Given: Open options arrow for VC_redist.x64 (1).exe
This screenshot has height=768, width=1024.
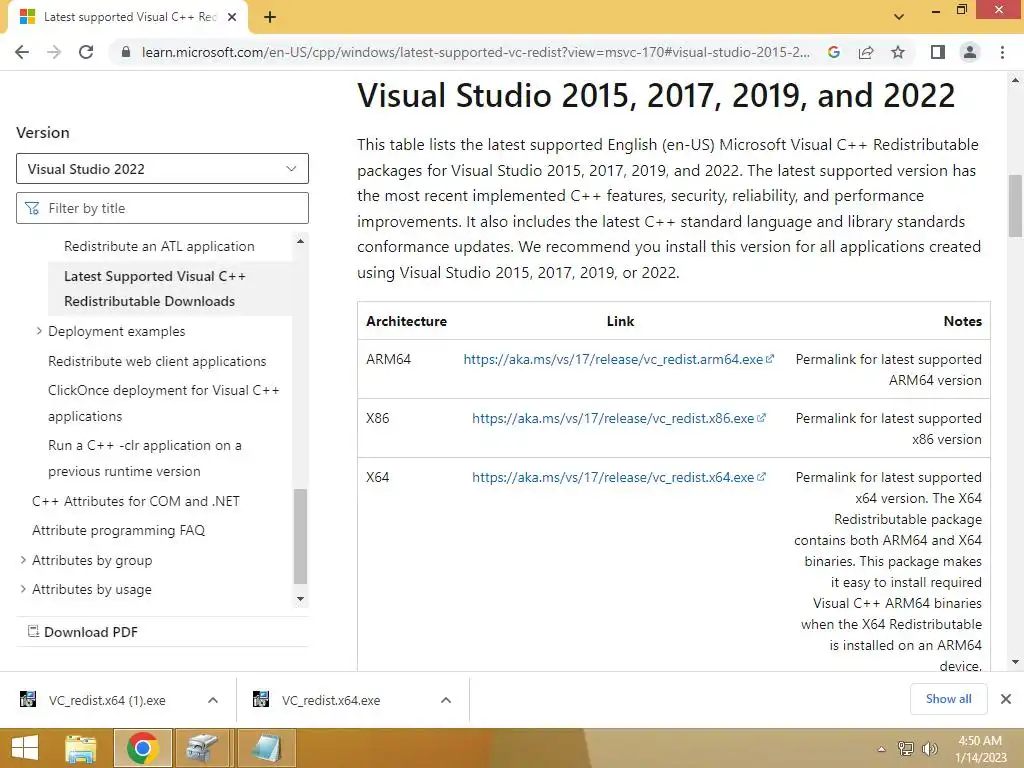Looking at the screenshot, I should tap(213, 700).
